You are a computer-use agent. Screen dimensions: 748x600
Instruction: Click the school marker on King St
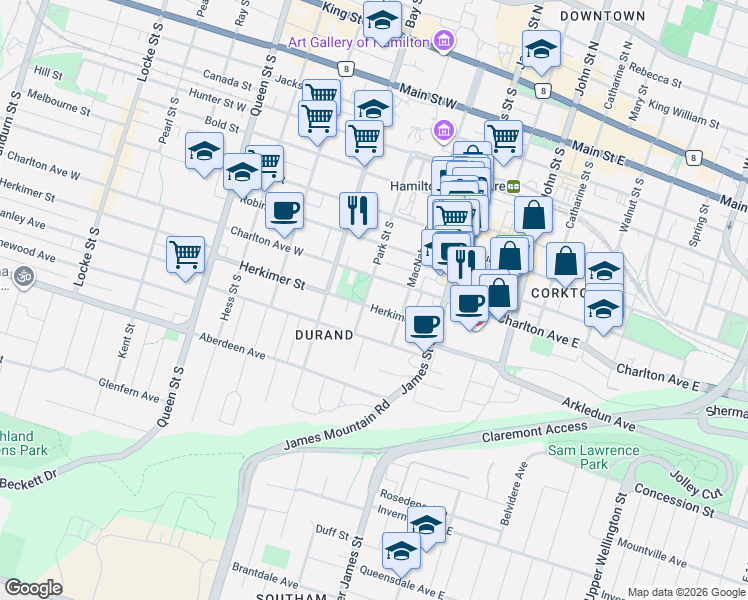coord(382,21)
